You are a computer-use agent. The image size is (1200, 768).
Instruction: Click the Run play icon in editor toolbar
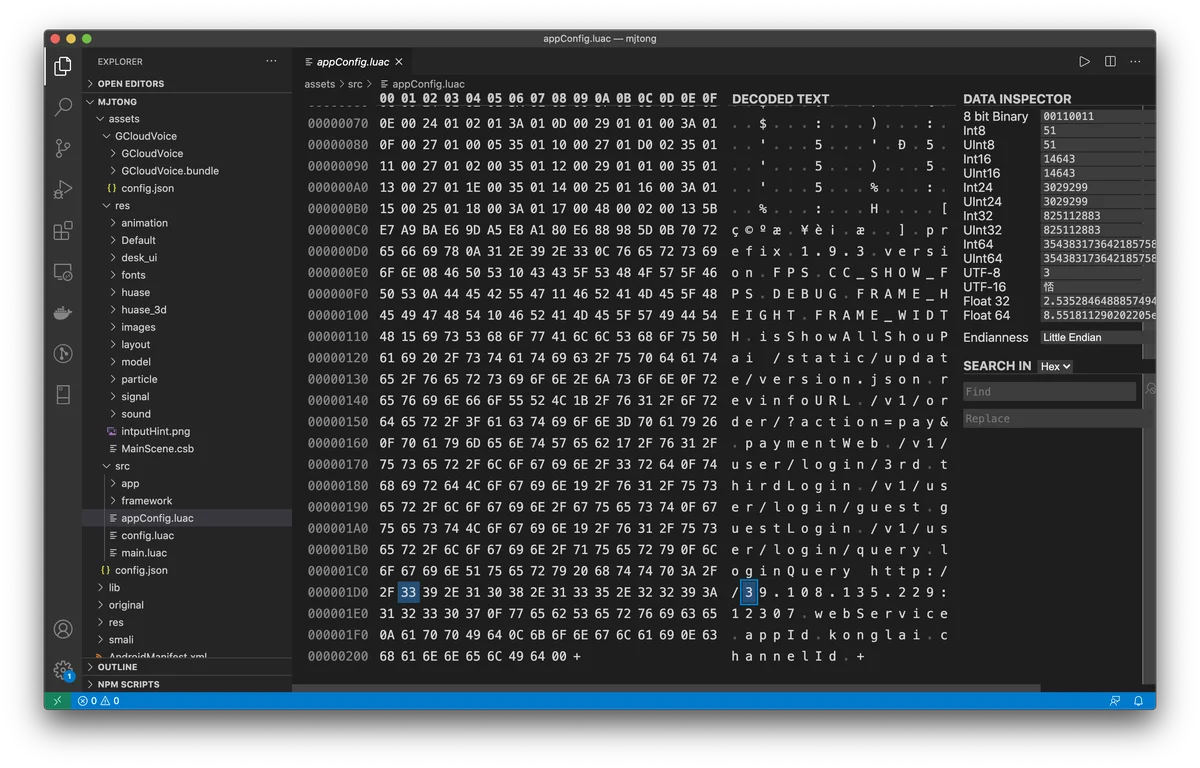click(x=1084, y=62)
